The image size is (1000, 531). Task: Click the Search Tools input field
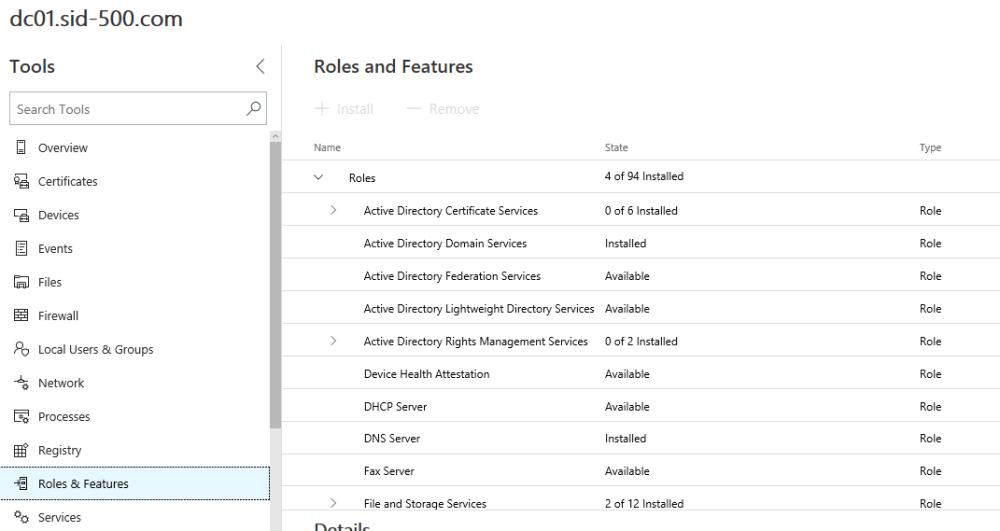[x=125, y=109]
